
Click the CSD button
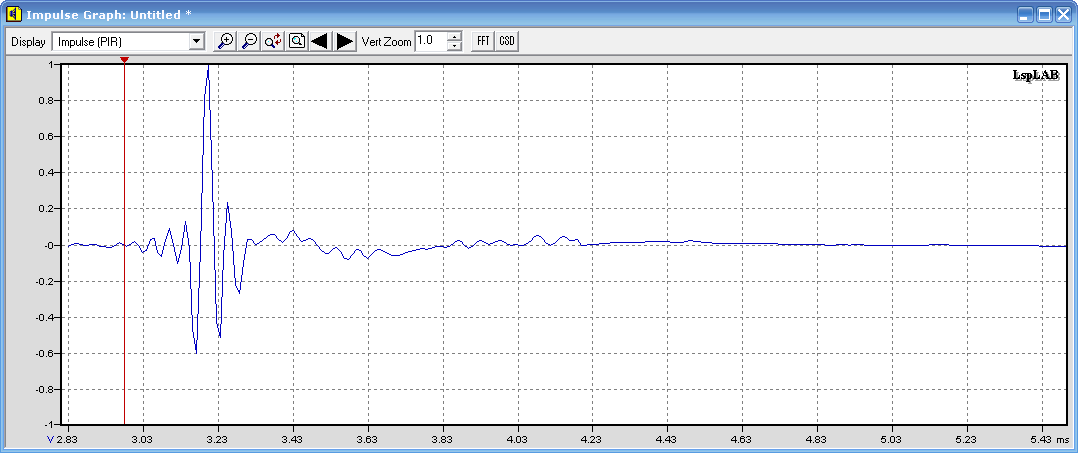point(507,41)
